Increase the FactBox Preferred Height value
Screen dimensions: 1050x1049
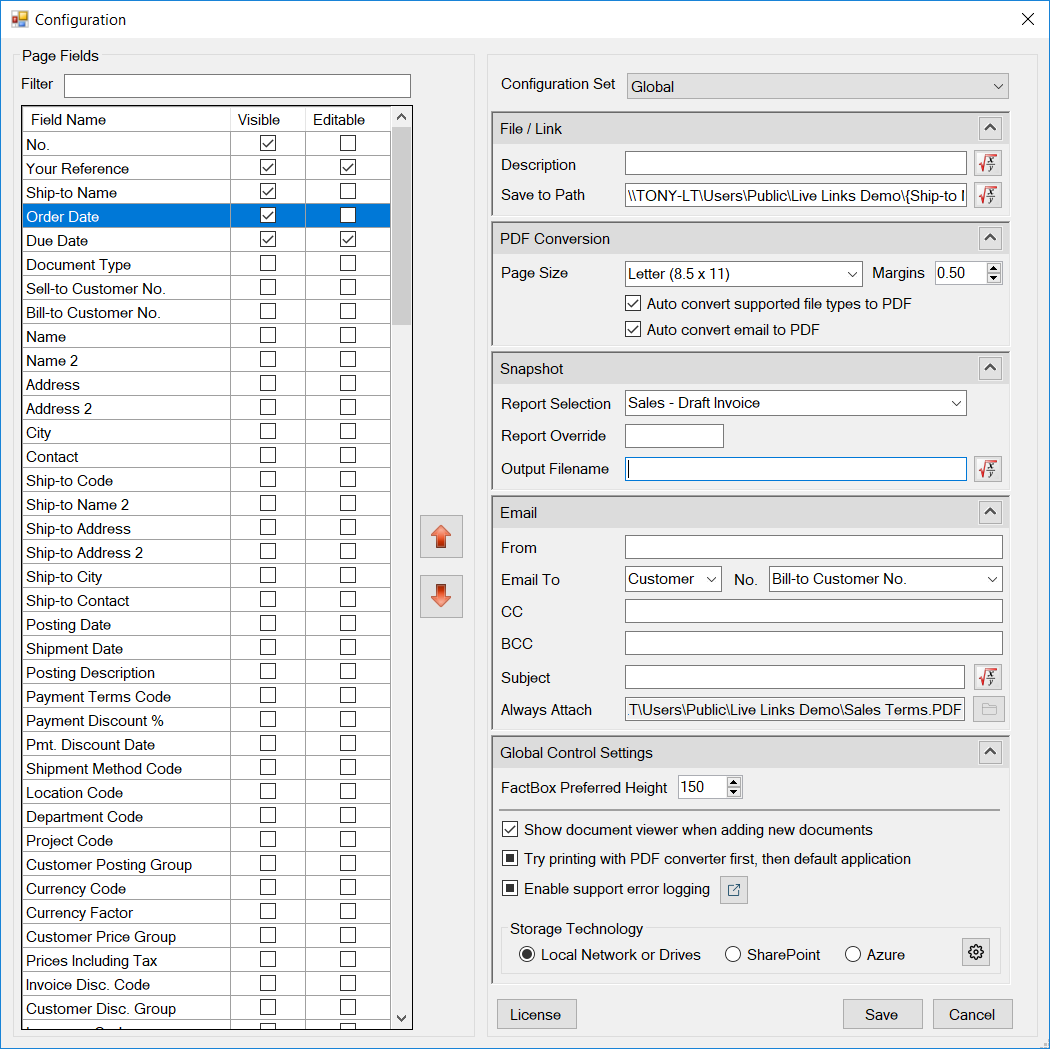click(734, 782)
